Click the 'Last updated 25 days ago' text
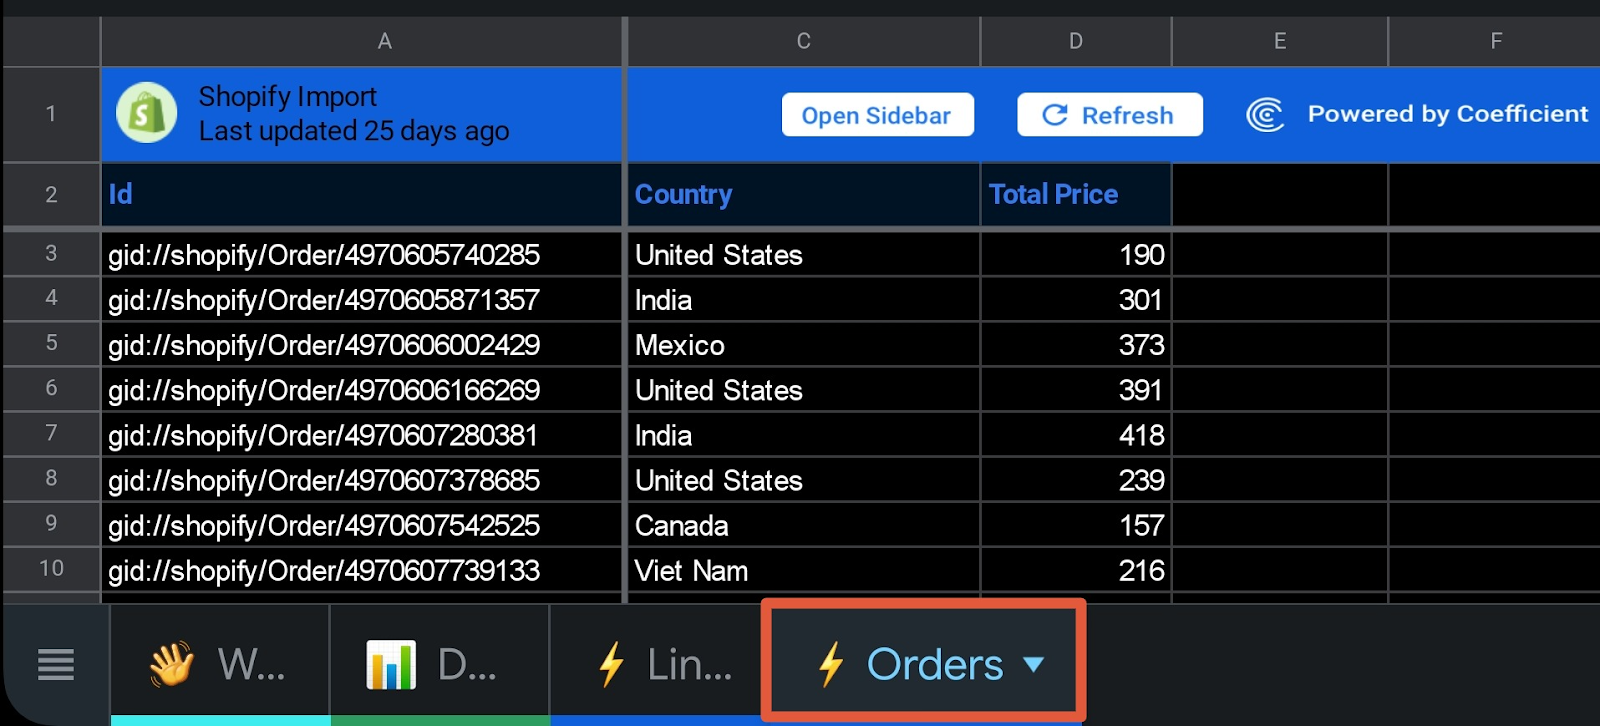This screenshot has height=726, width=1600. click(354, 131)
